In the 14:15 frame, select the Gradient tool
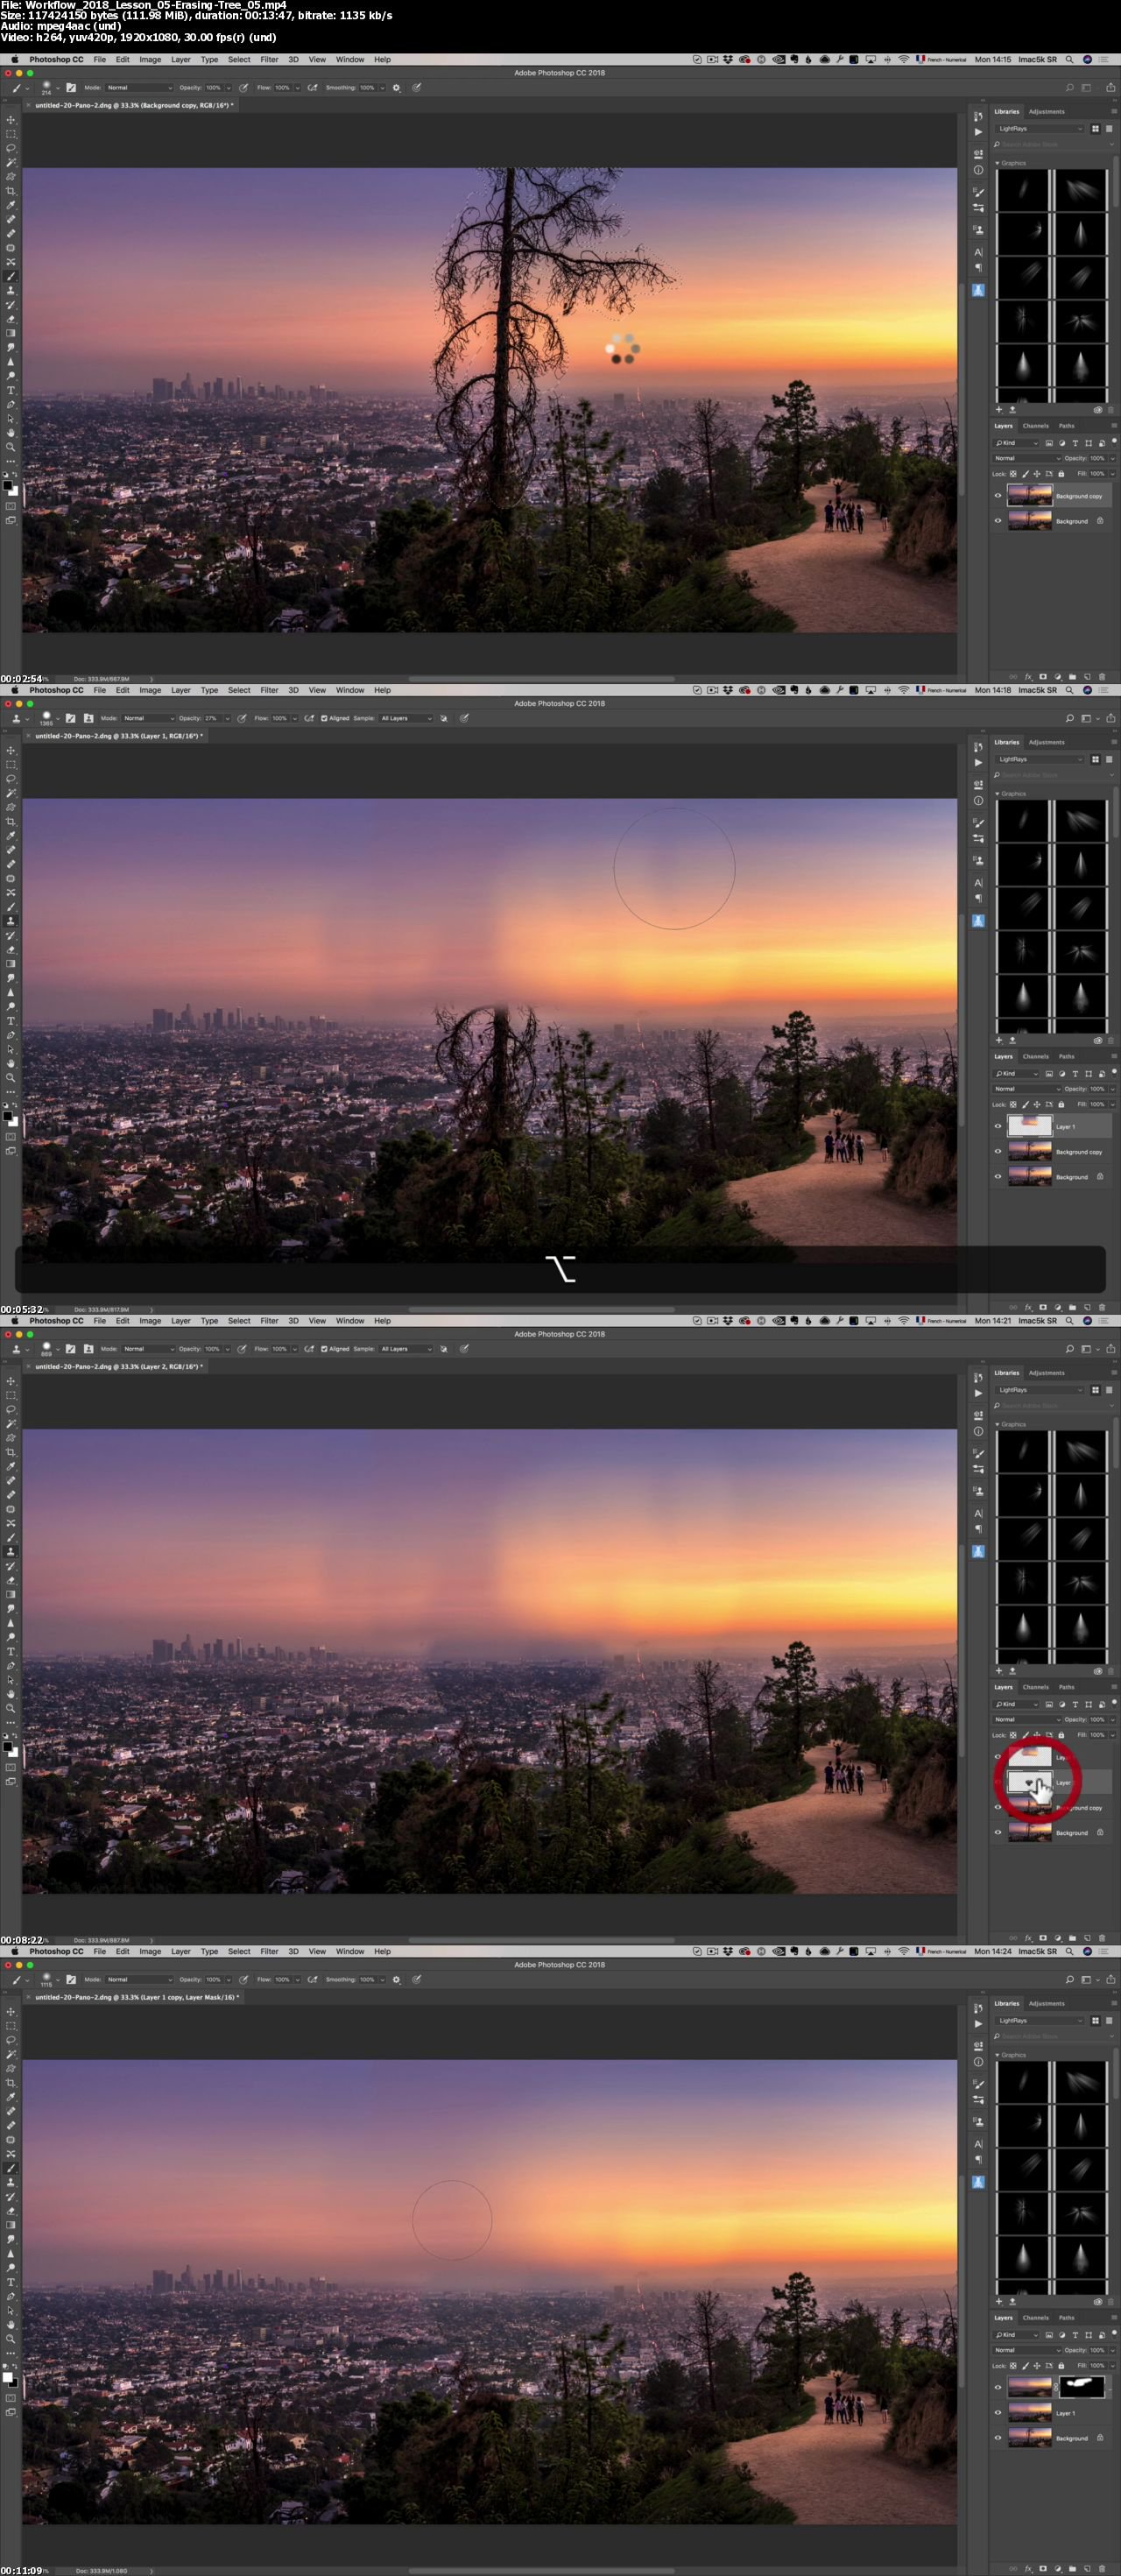The image size is (1121, 2576). tap(11, 333)
